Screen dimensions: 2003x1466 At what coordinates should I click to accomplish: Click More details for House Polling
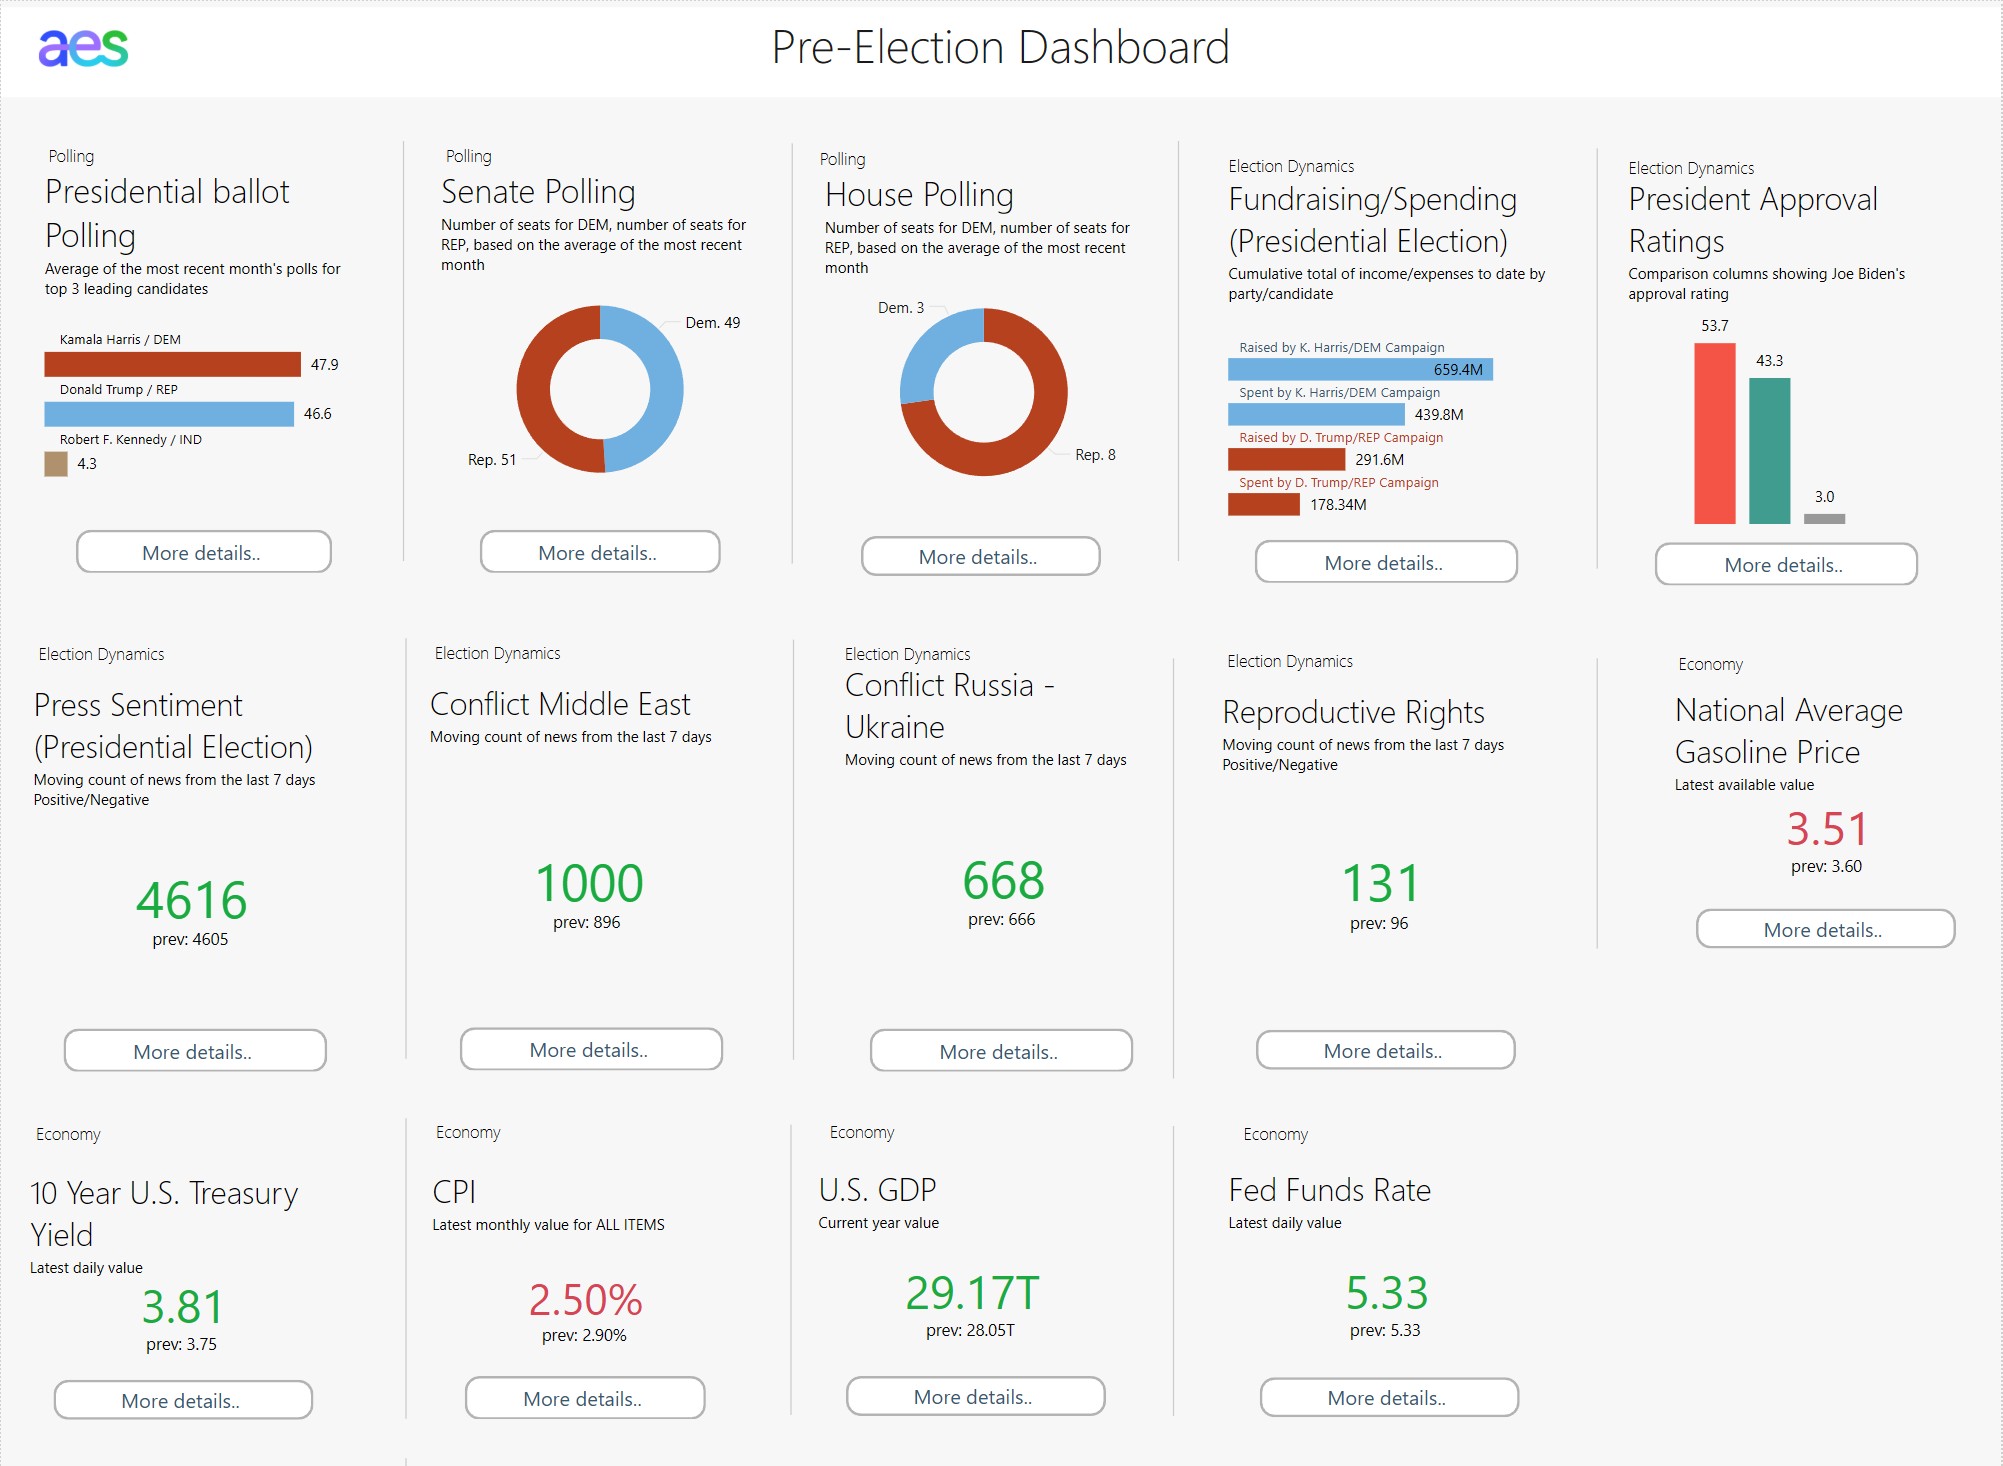pos(980,557)
